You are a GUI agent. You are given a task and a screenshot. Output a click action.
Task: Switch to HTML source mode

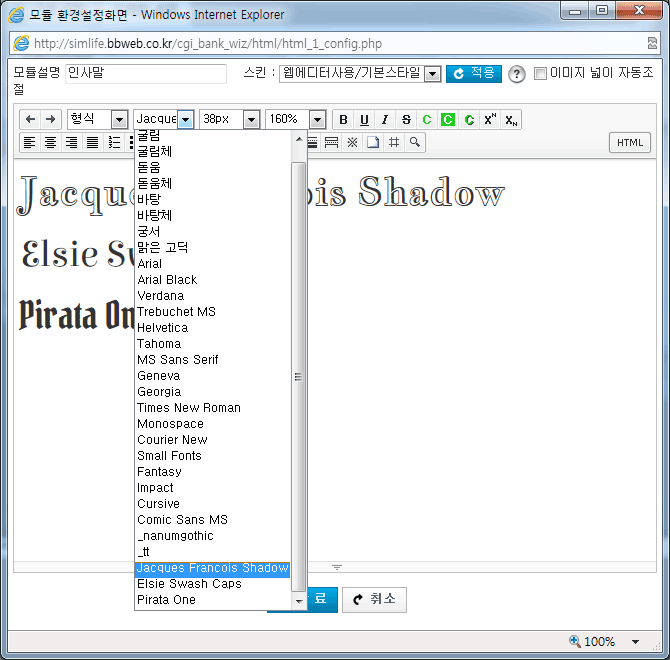coord(629,143)
